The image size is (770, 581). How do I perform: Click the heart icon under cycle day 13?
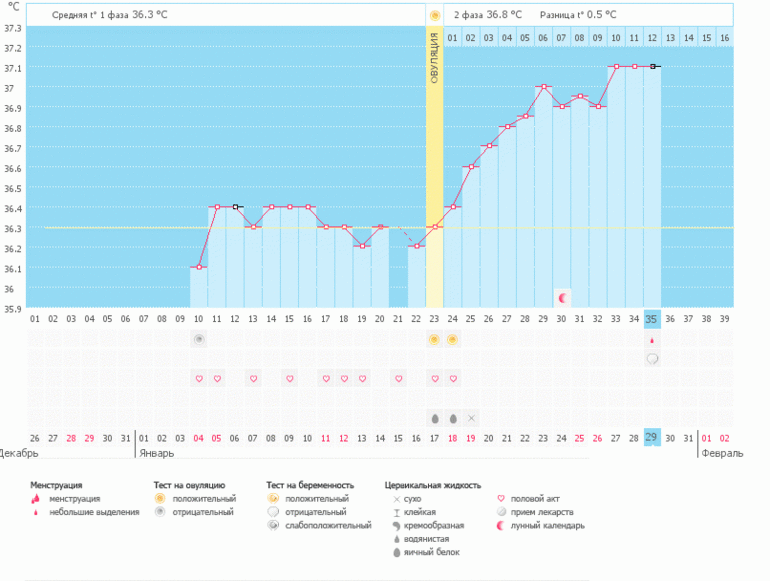click(253, 379)
